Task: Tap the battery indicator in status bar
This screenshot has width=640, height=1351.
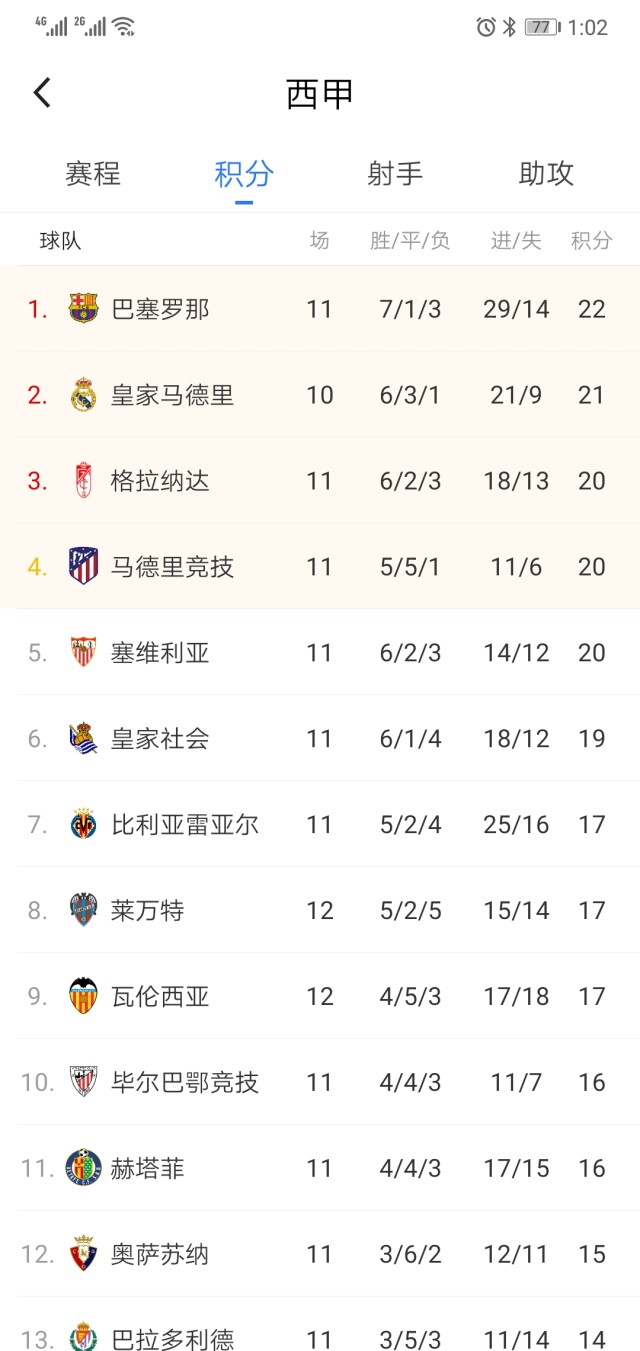Action: click(x=541, y=27)
